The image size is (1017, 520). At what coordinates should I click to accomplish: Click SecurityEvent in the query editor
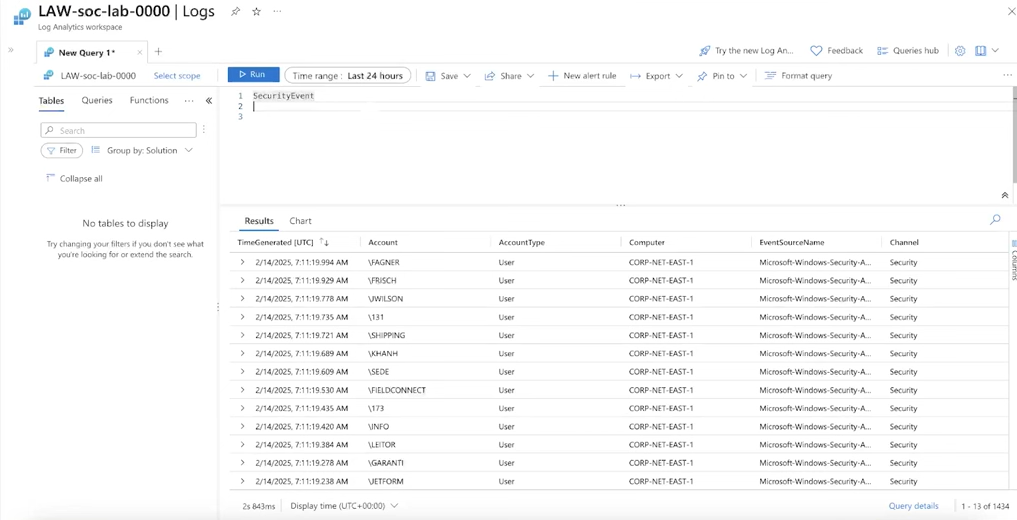(283, 96)
